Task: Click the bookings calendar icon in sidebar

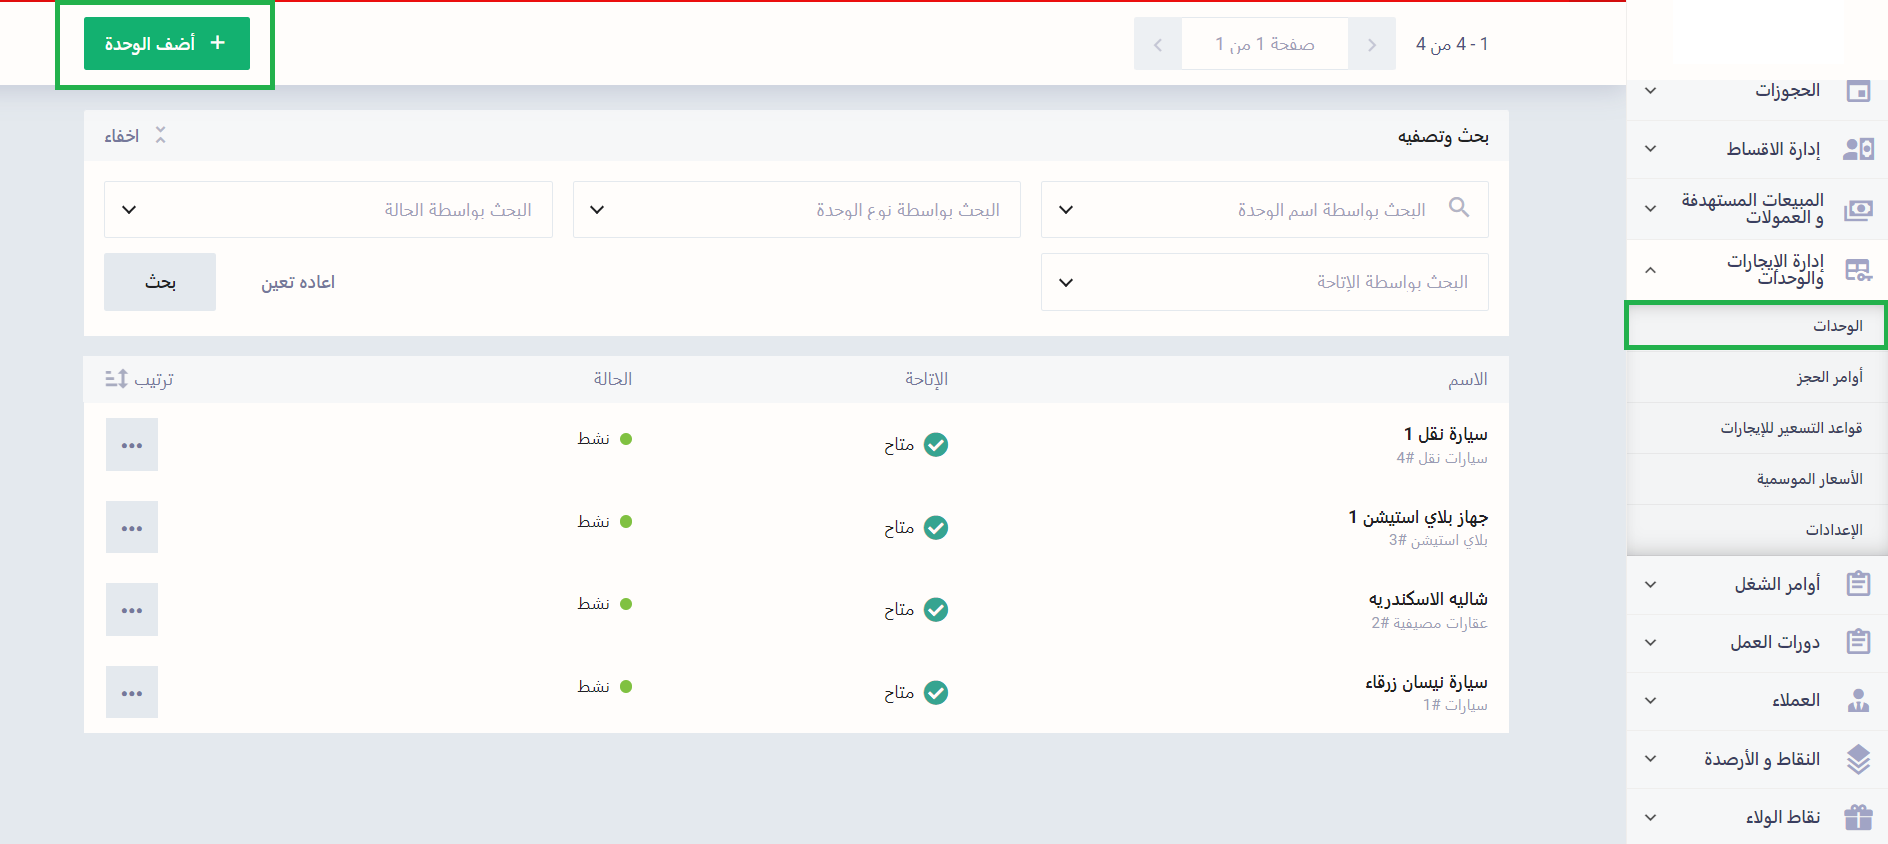Action: [x=1858, y=91]
